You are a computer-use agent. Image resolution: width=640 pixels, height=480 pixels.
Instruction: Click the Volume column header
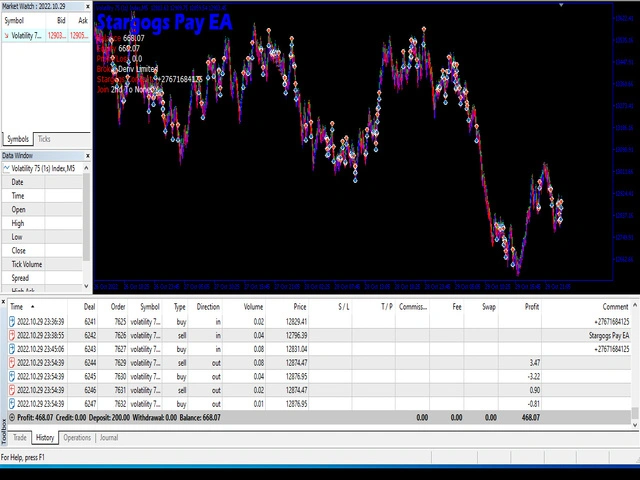pos(254,307)
